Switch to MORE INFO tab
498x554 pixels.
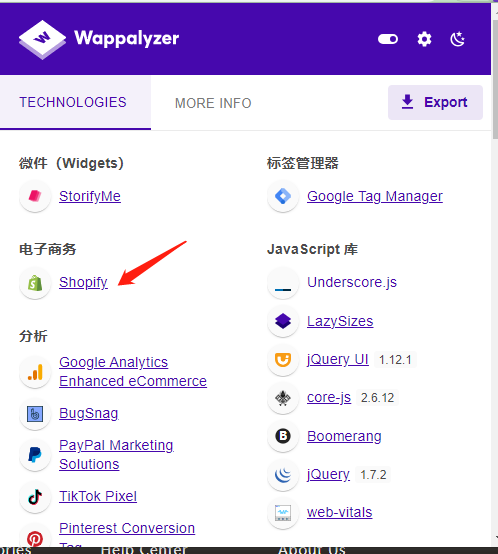click(213, 103)
